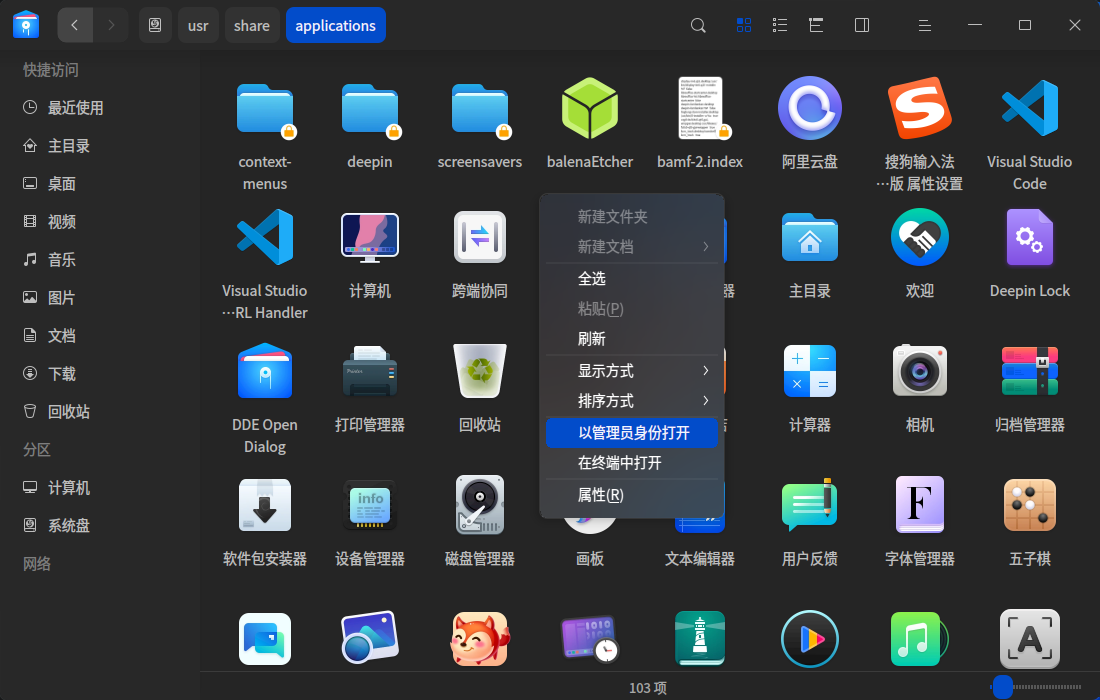Expand the 新建文档 submenu

(632, 247)
